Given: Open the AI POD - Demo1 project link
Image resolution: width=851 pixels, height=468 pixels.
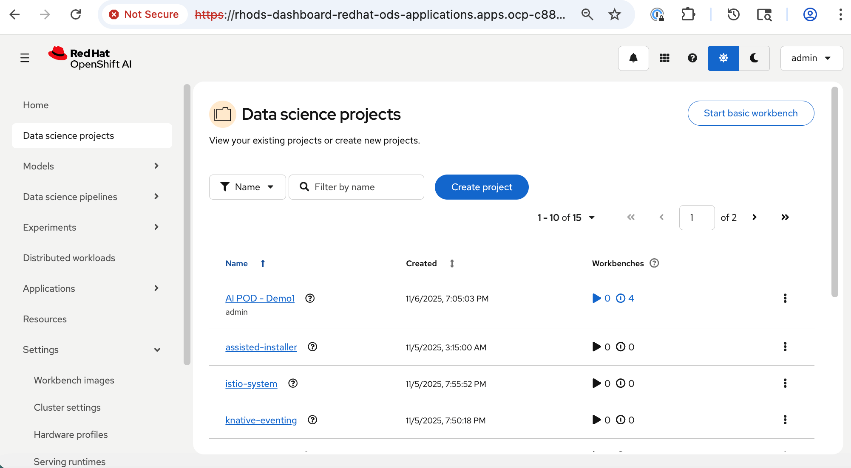Looking at the screenshot, I should tap(260, 298).
